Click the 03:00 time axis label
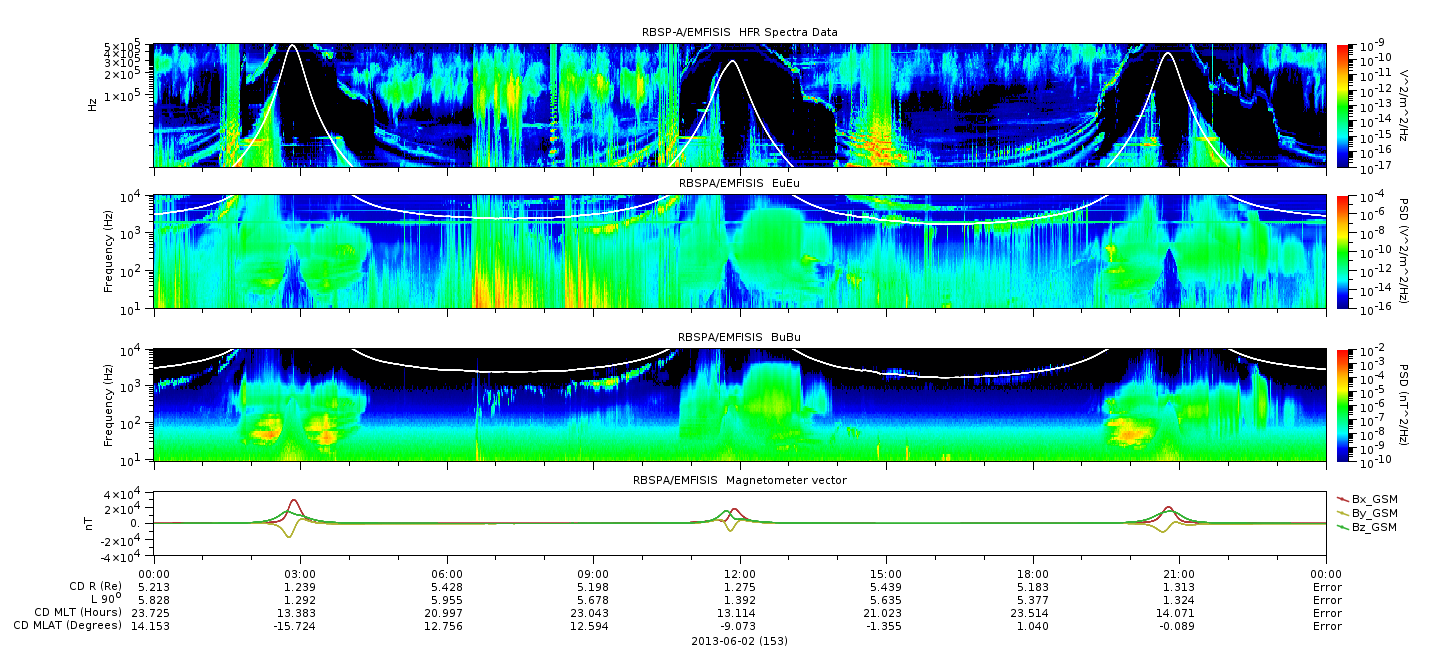The image size is (1447, 658). coord(300,574)
